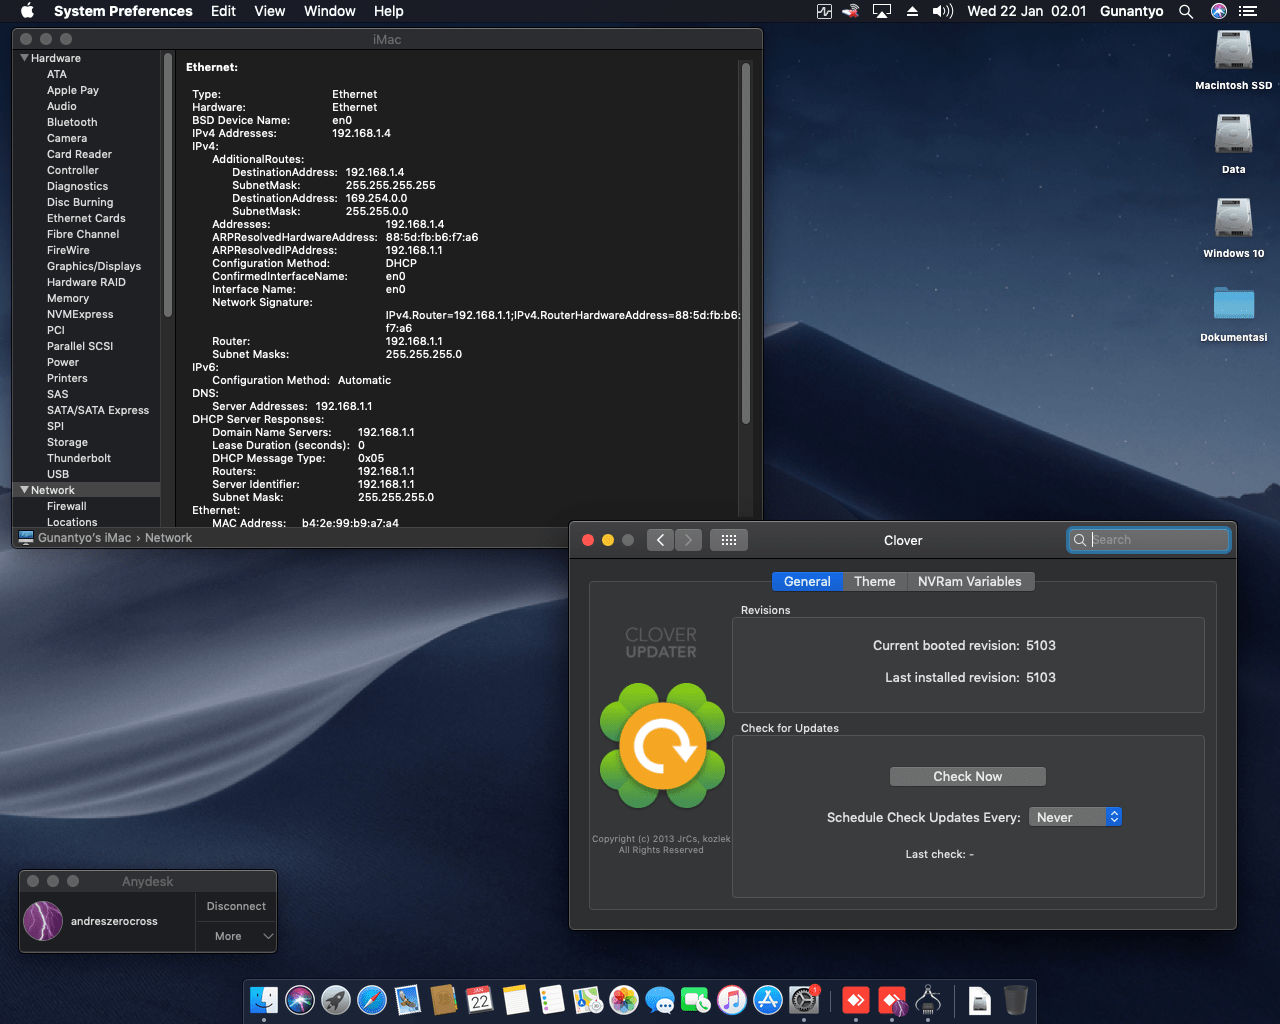Click Disconnect in the Anydesk window
The height and width of the screenshot is (1024, 1280).
235,906
